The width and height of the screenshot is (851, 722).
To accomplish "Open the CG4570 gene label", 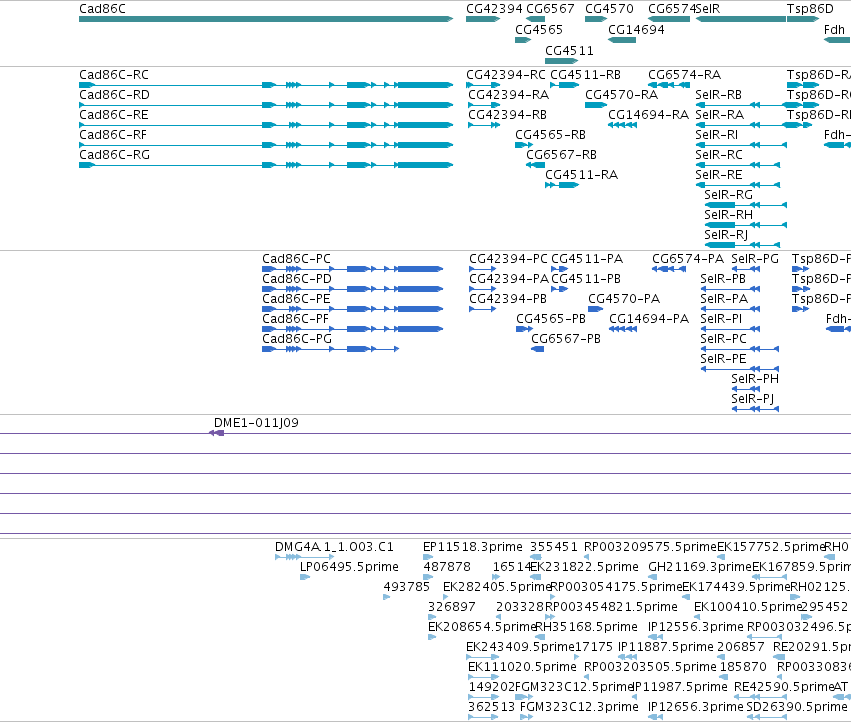I will [x=609, y=9].
